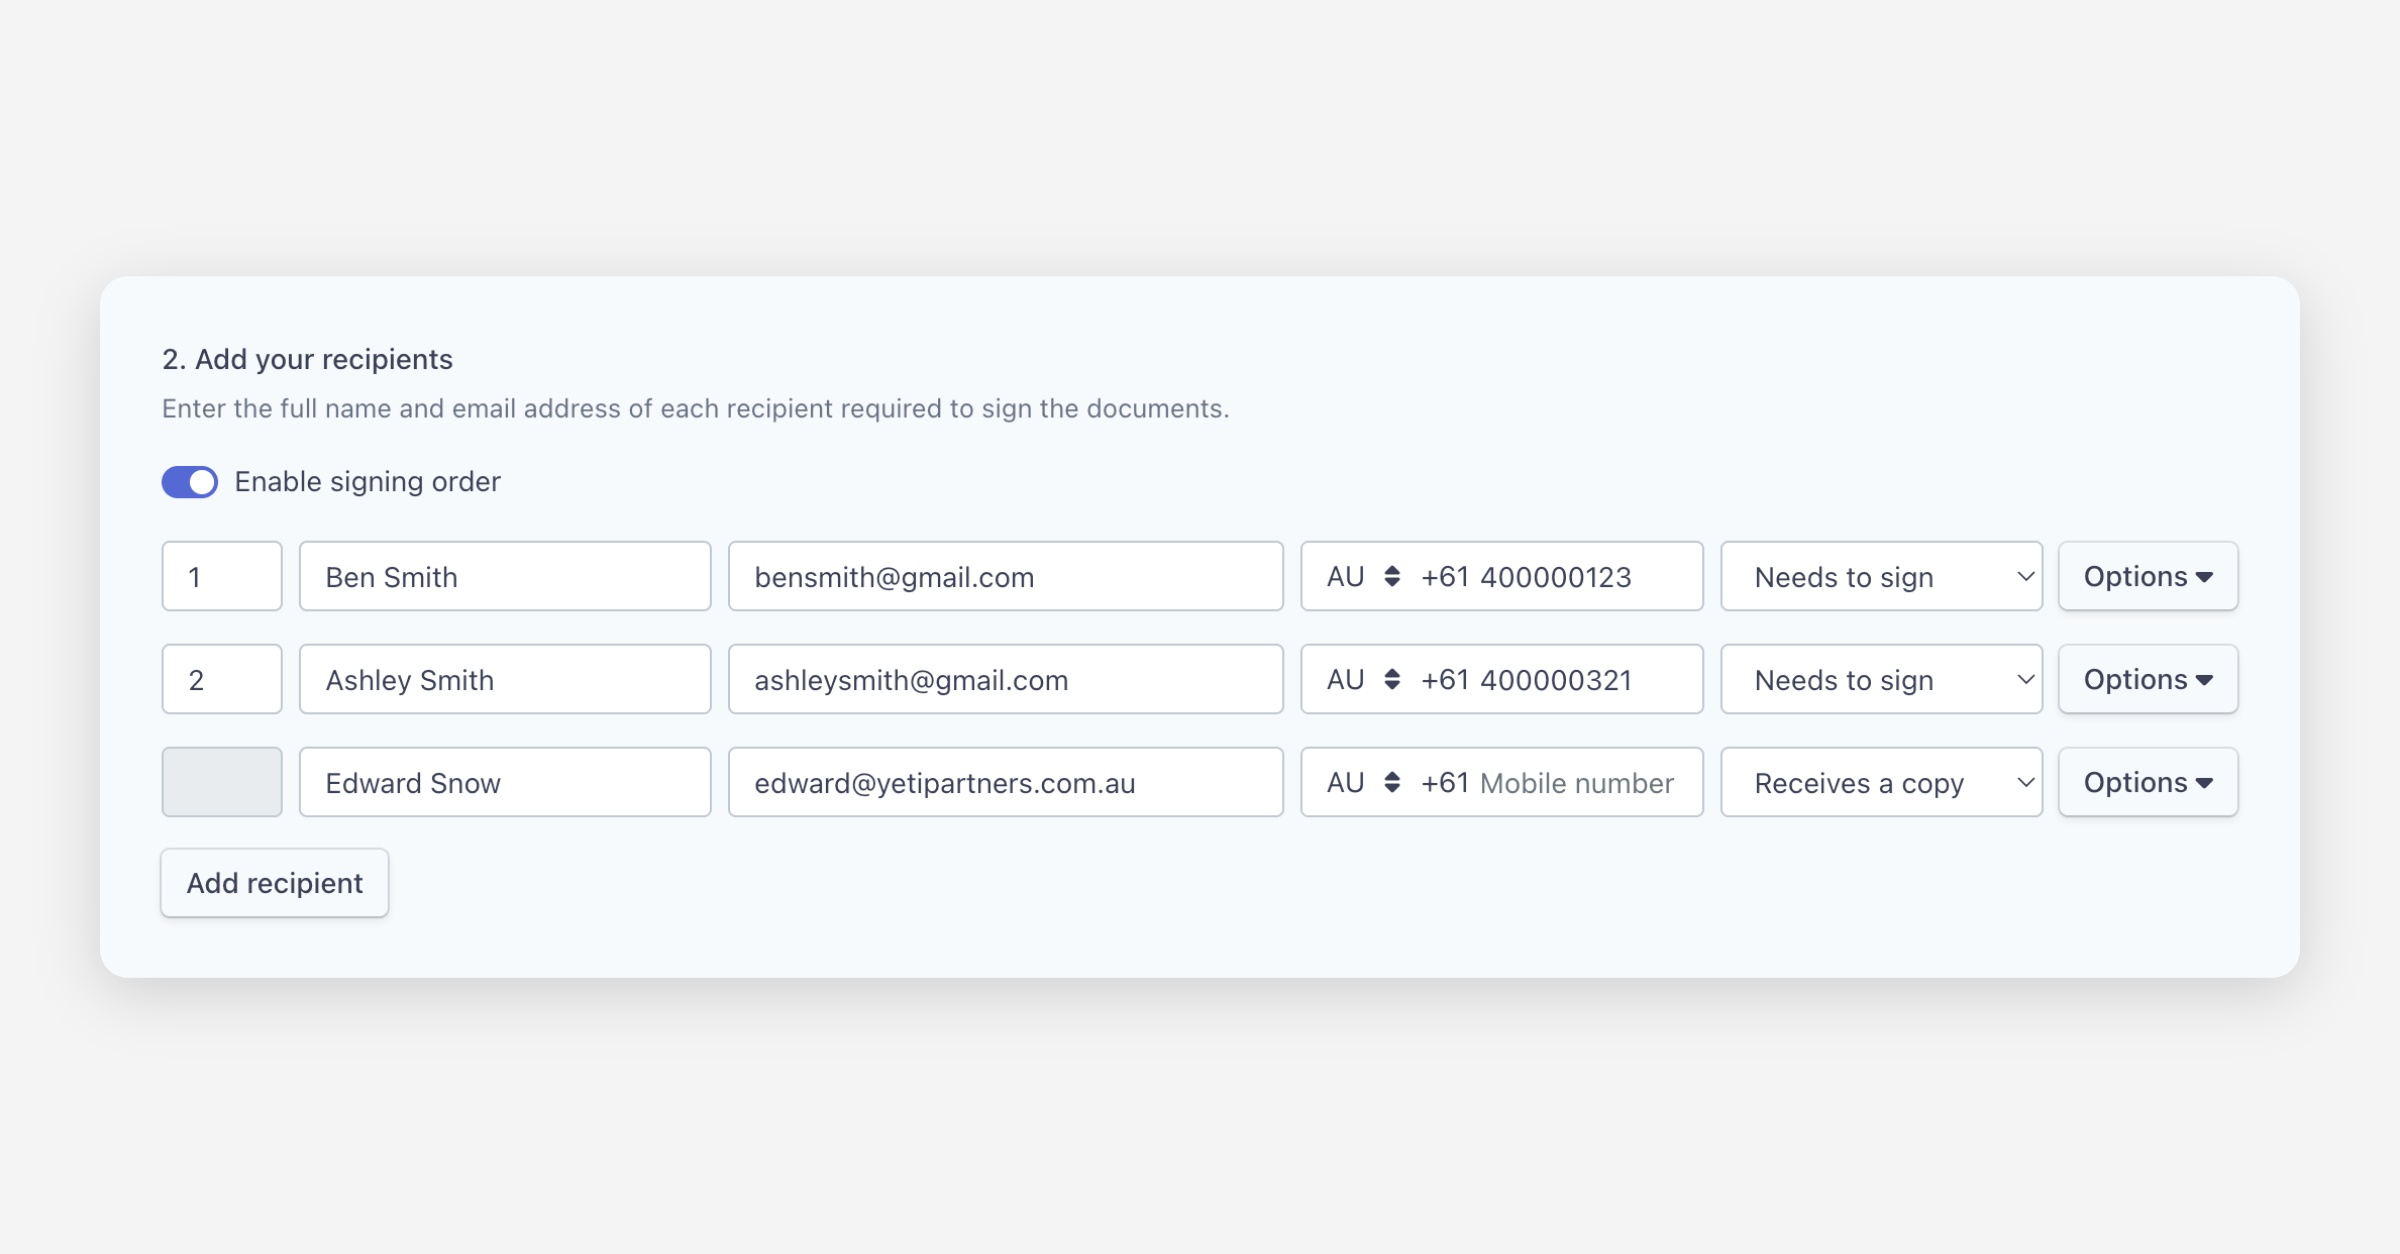Open Ben Smith's Needs to sign dropdown

click(x=1880, y=577)
